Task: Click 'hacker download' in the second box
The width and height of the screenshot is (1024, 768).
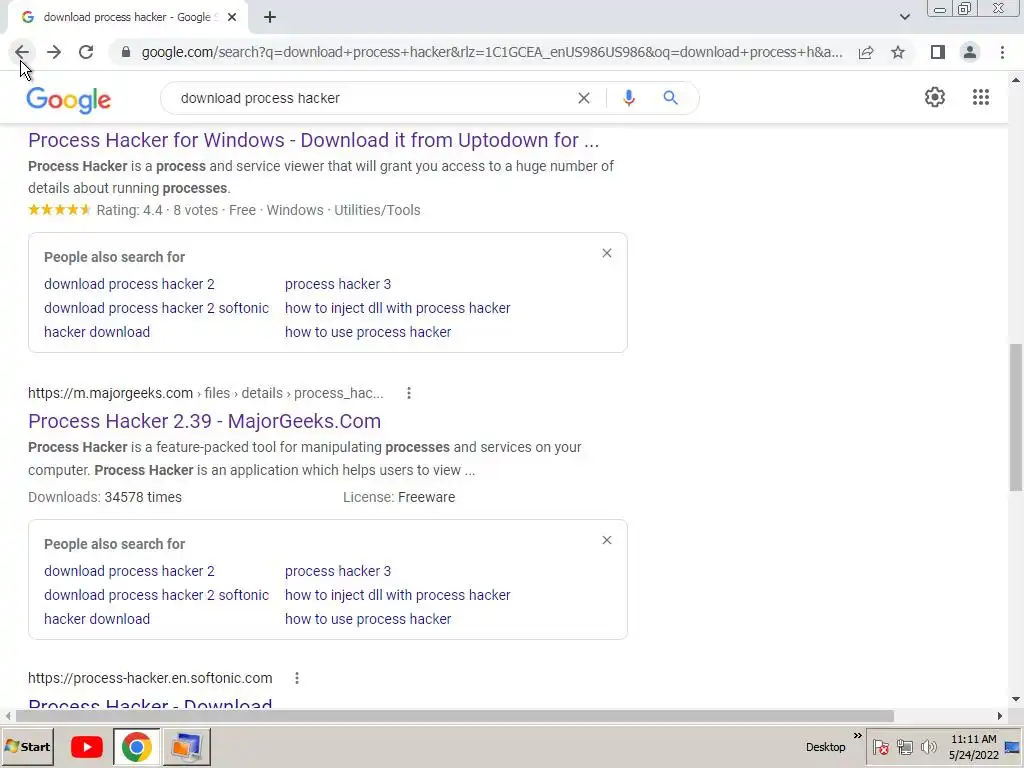Action: click(x=97, y=619)
